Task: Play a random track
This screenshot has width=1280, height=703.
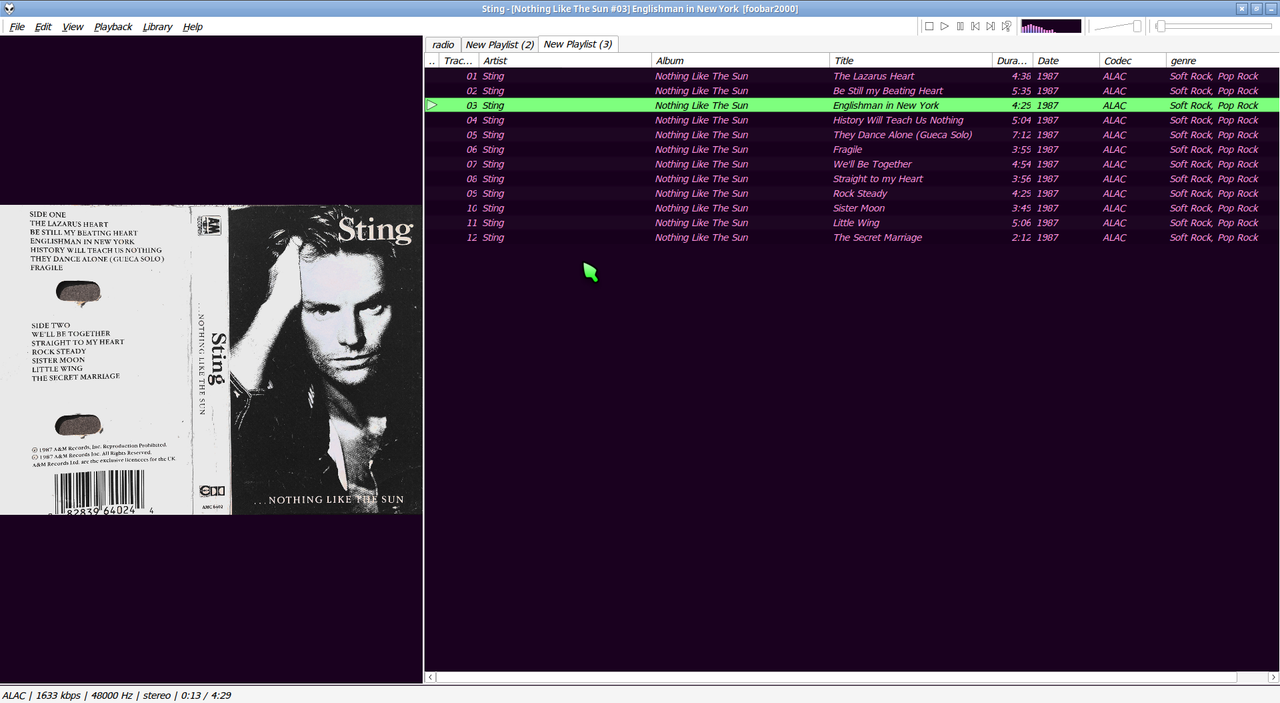Action: click(x=1006, y=26)
